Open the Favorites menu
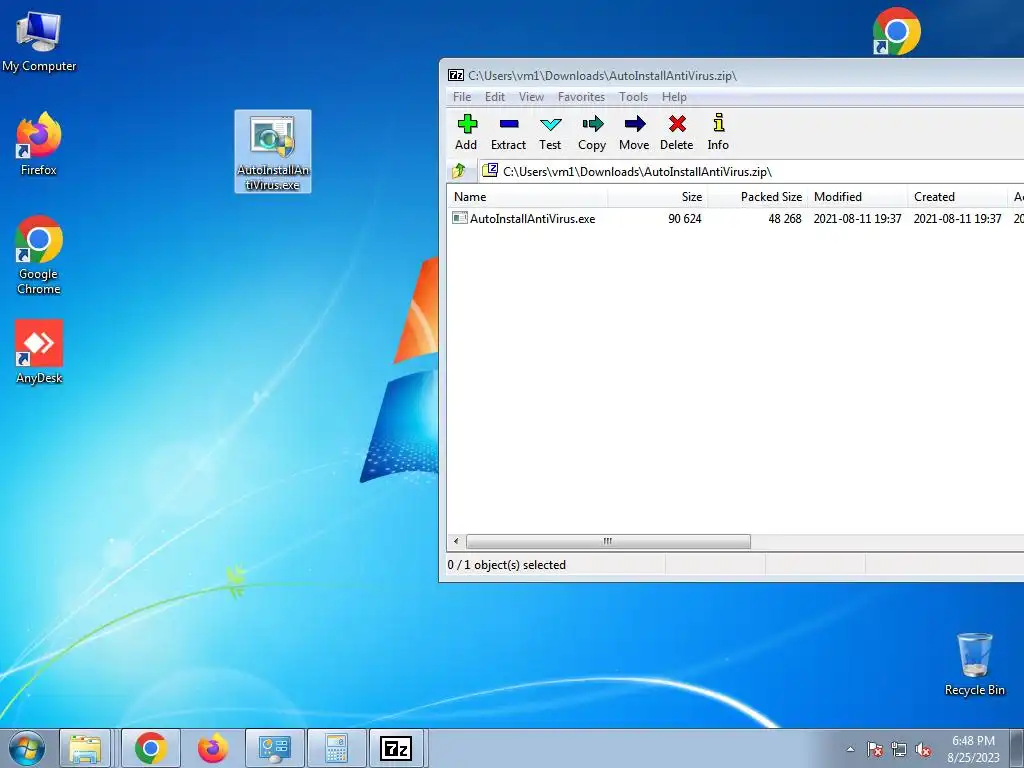1024x768 pixels. coord(581,97)
